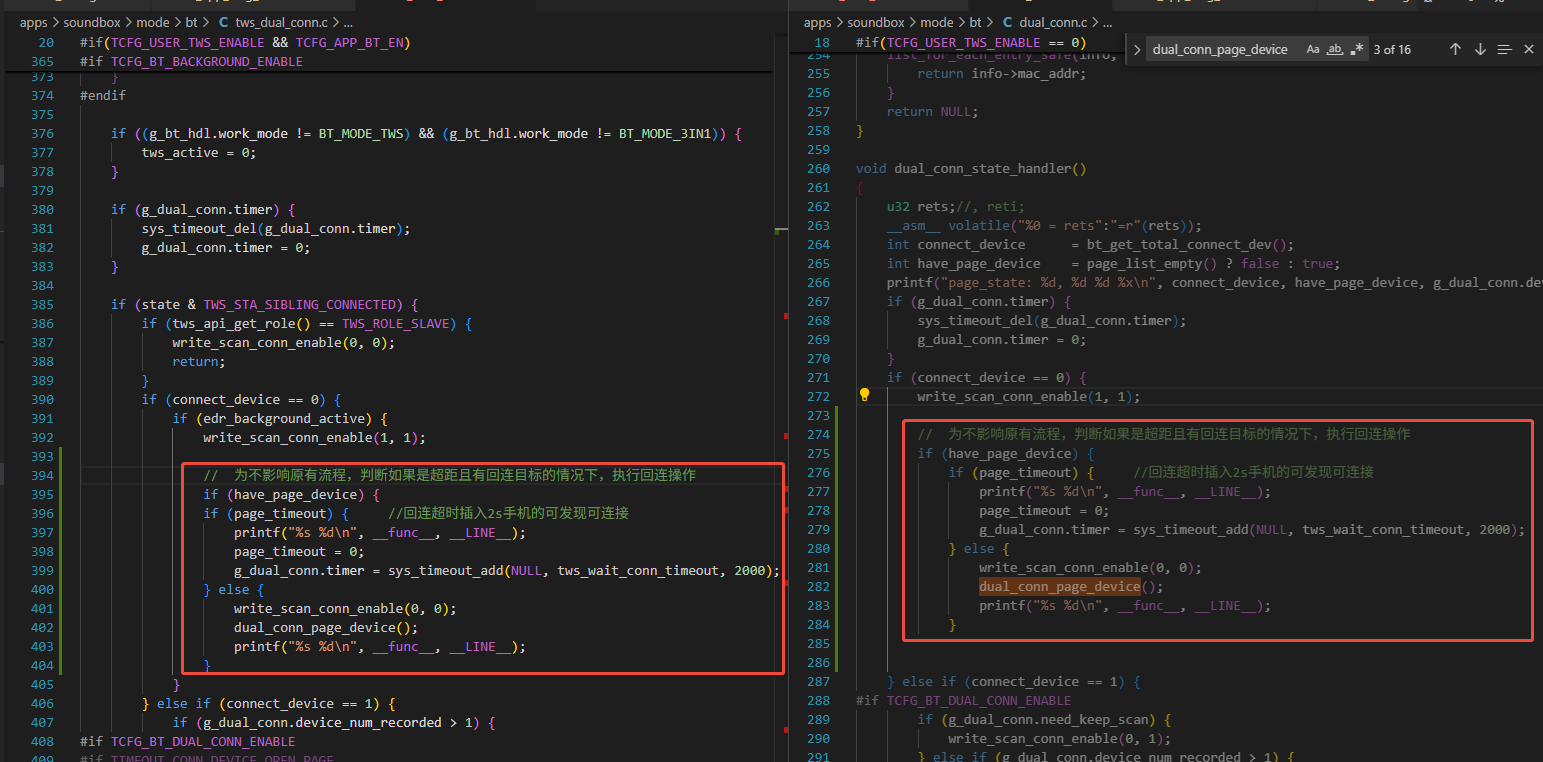The image size is (1543, 762).
Task: Click the lightbulb code action on line 272
Action: click(x=865, y=396)
